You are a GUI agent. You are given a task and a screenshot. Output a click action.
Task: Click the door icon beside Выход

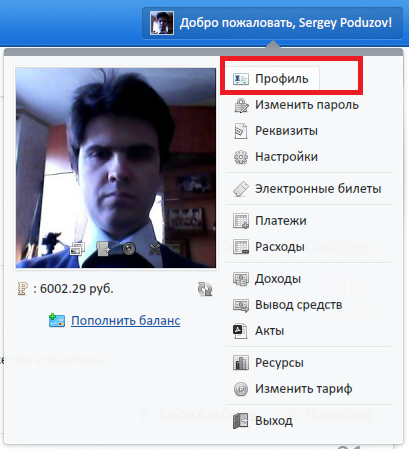pyautogui.click(x=240, y=421)
